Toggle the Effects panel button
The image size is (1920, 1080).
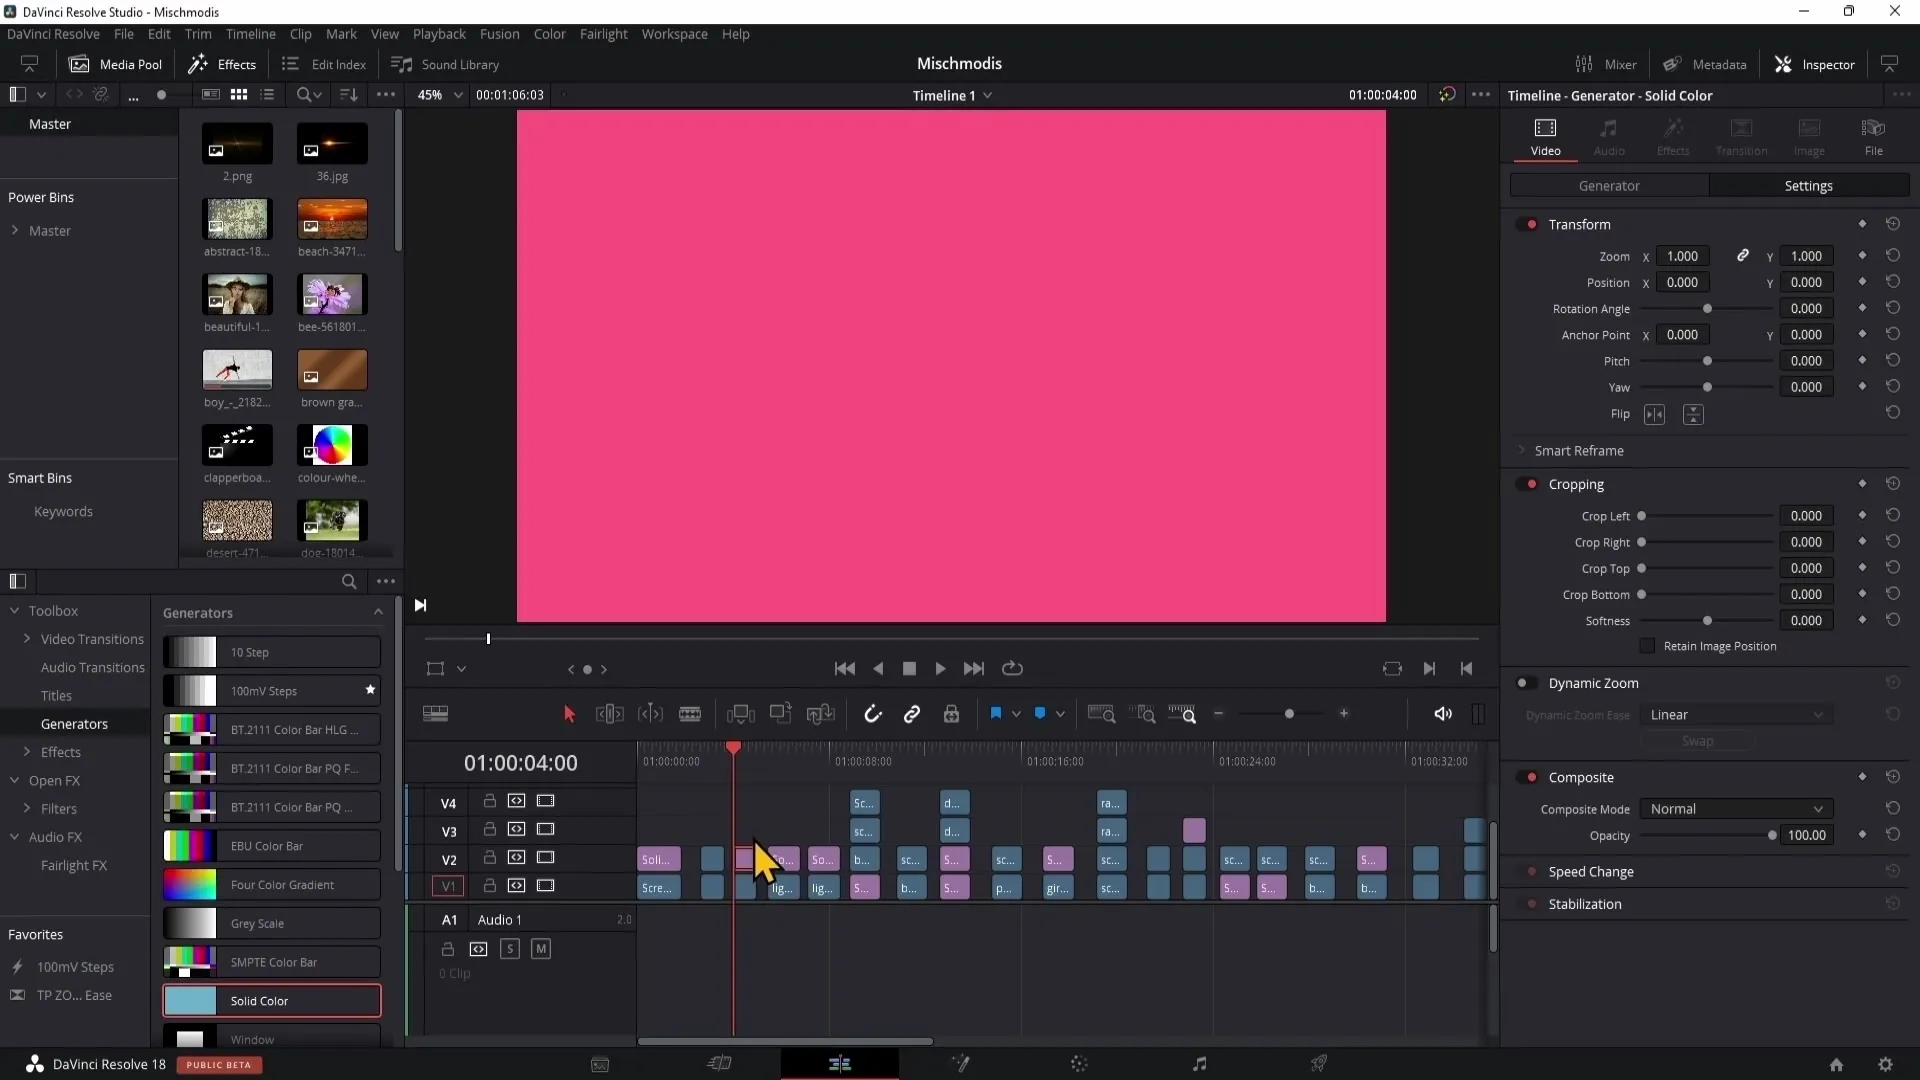coord(222,64)
